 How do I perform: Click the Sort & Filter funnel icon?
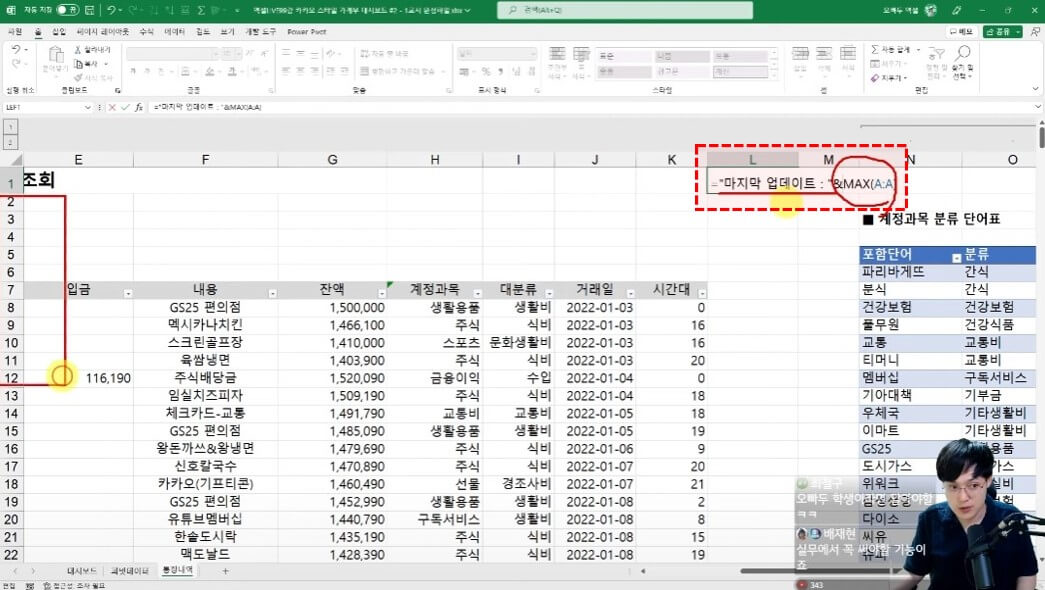939,53
